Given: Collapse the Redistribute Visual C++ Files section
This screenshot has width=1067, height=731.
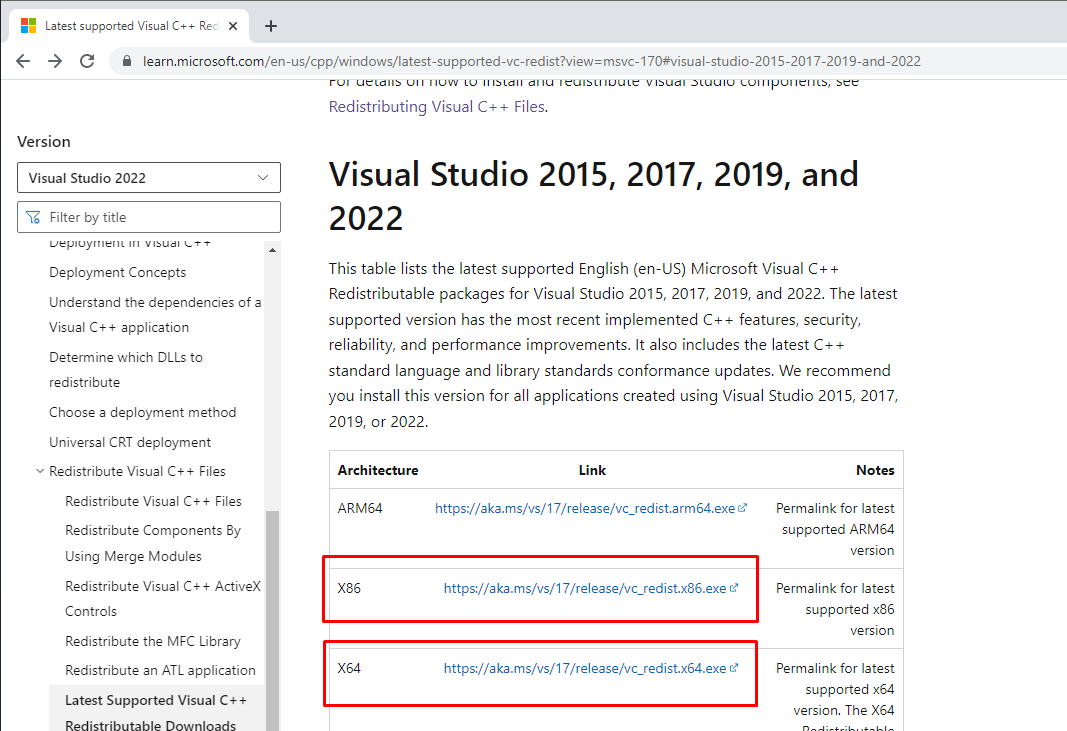Looking at the screenshot, I should [39, 471].
